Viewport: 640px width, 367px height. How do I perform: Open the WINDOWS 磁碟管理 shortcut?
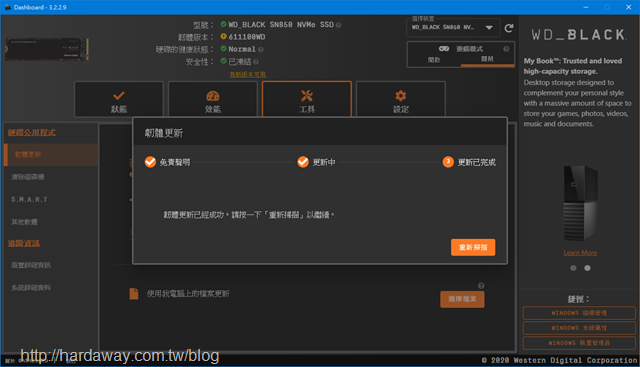(x=579, y=313)
